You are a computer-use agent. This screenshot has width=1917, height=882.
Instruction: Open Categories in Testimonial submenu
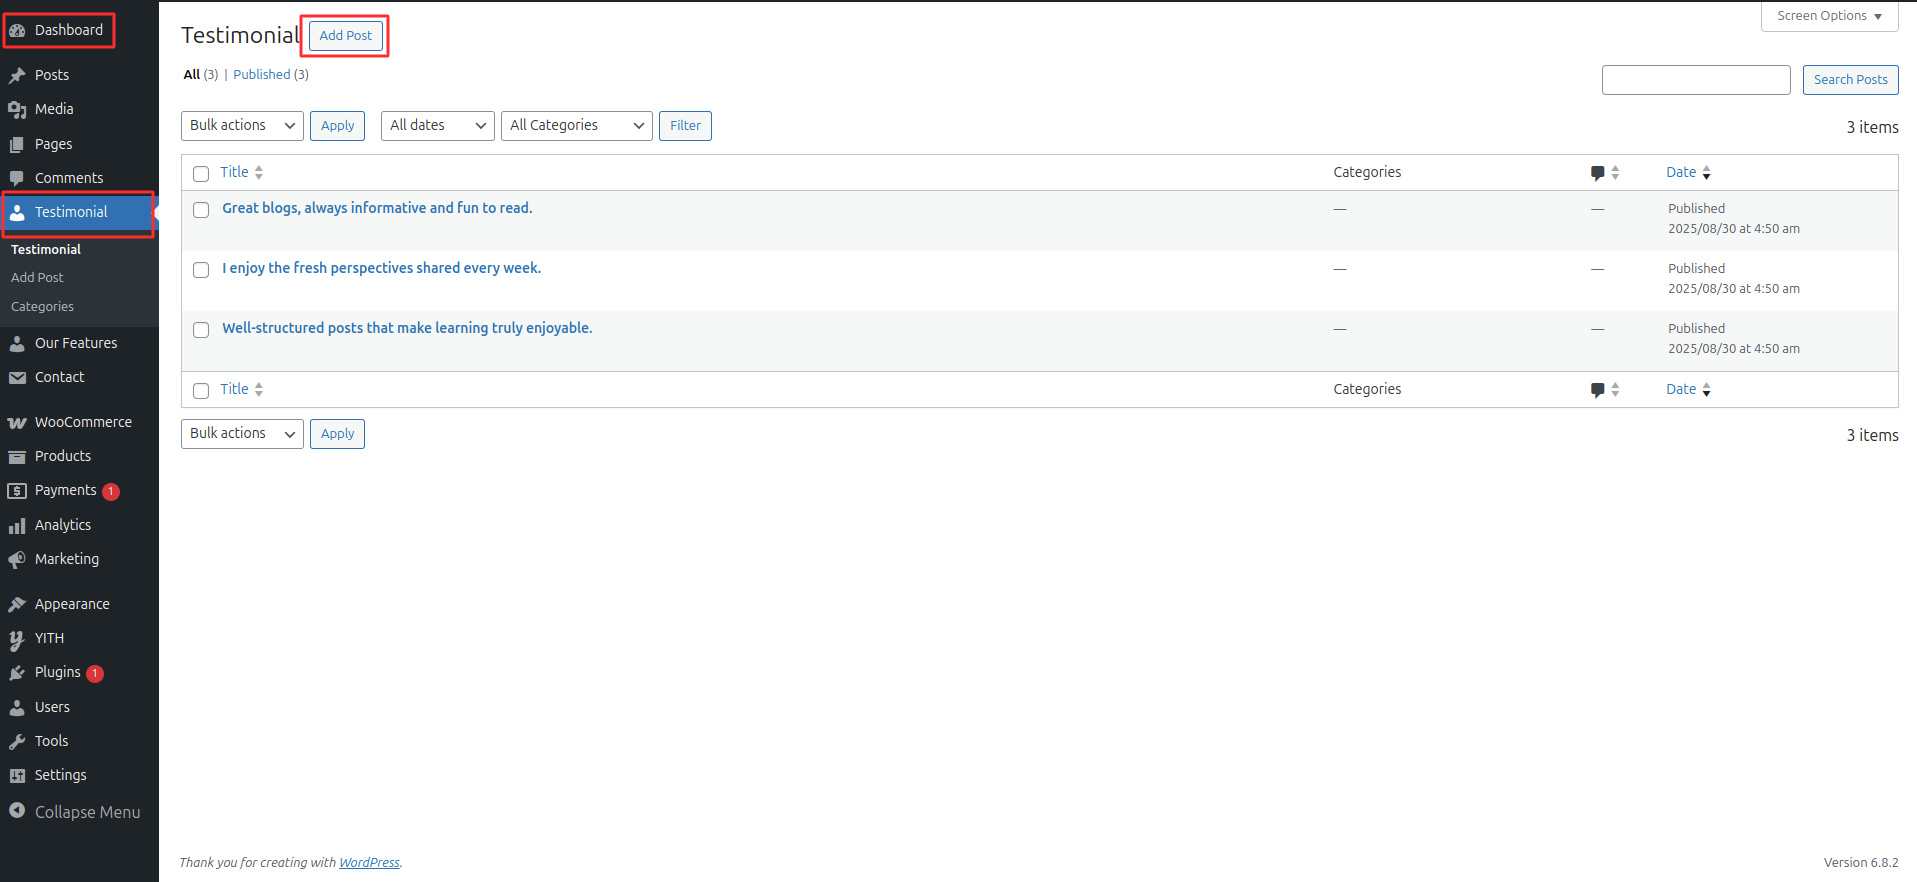(x=42, y=307)
